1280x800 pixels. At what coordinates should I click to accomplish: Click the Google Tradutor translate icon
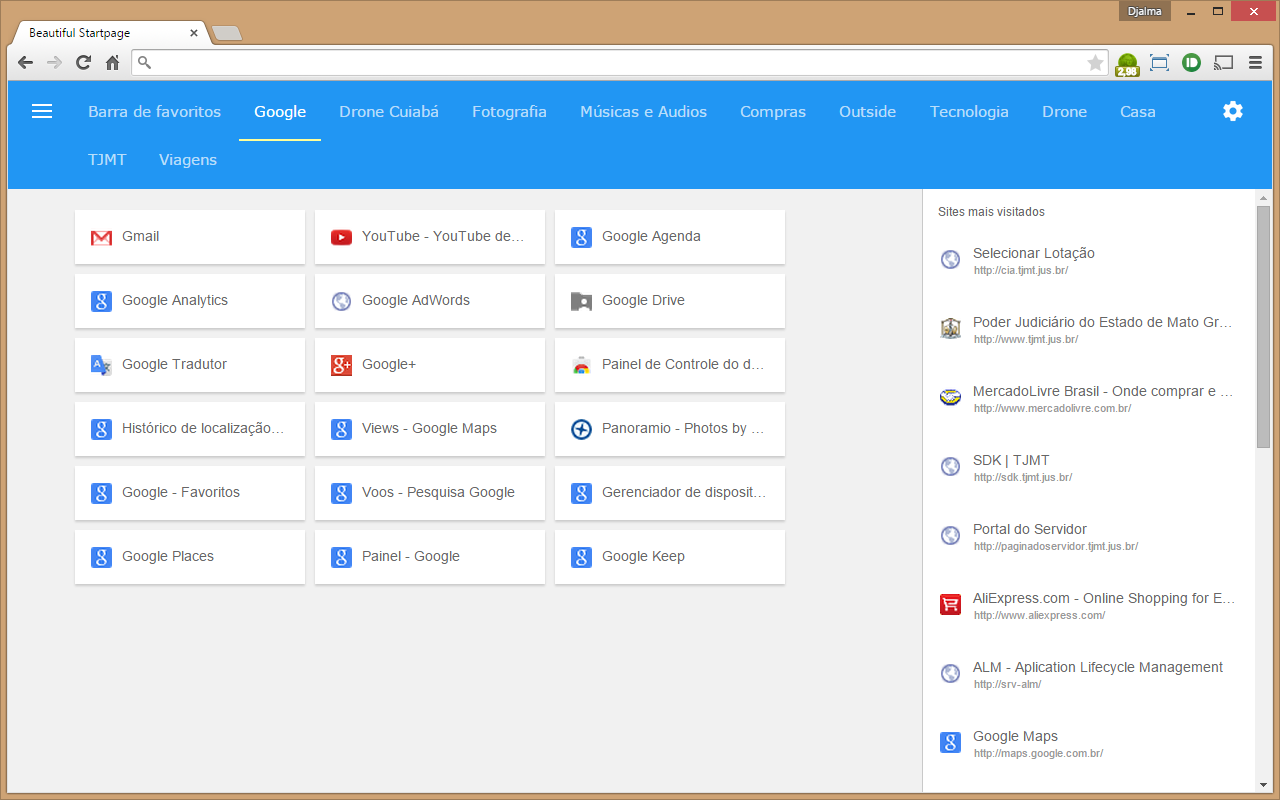coord(101,365)
